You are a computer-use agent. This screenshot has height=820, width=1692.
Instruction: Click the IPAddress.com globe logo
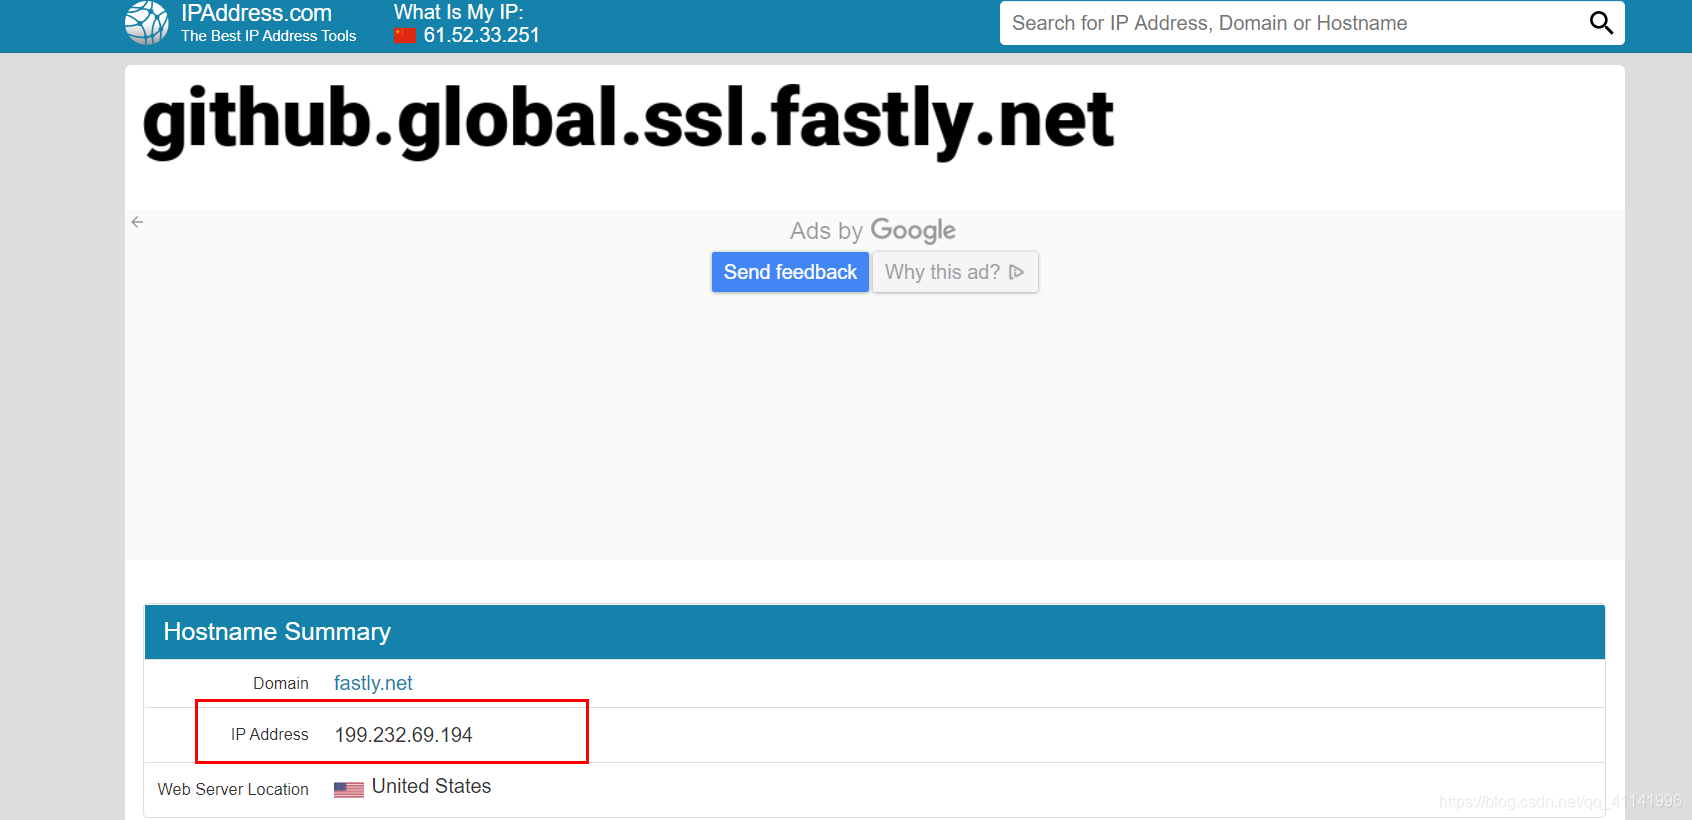coord(147,22)
